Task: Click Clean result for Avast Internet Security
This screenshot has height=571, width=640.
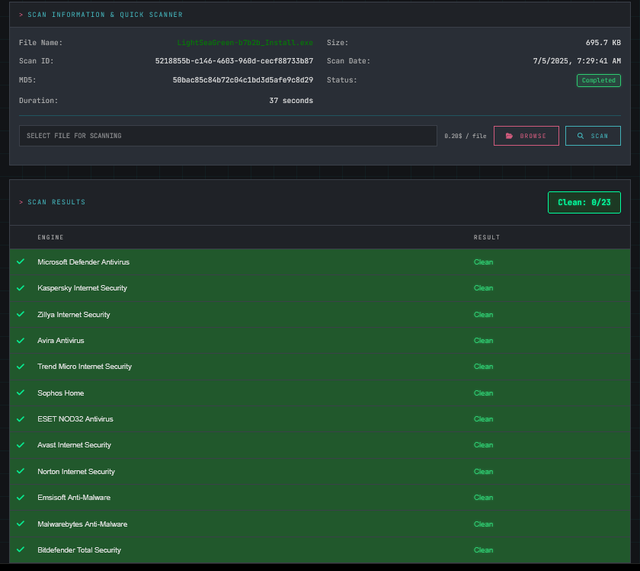Action: [x=483, y=445]
